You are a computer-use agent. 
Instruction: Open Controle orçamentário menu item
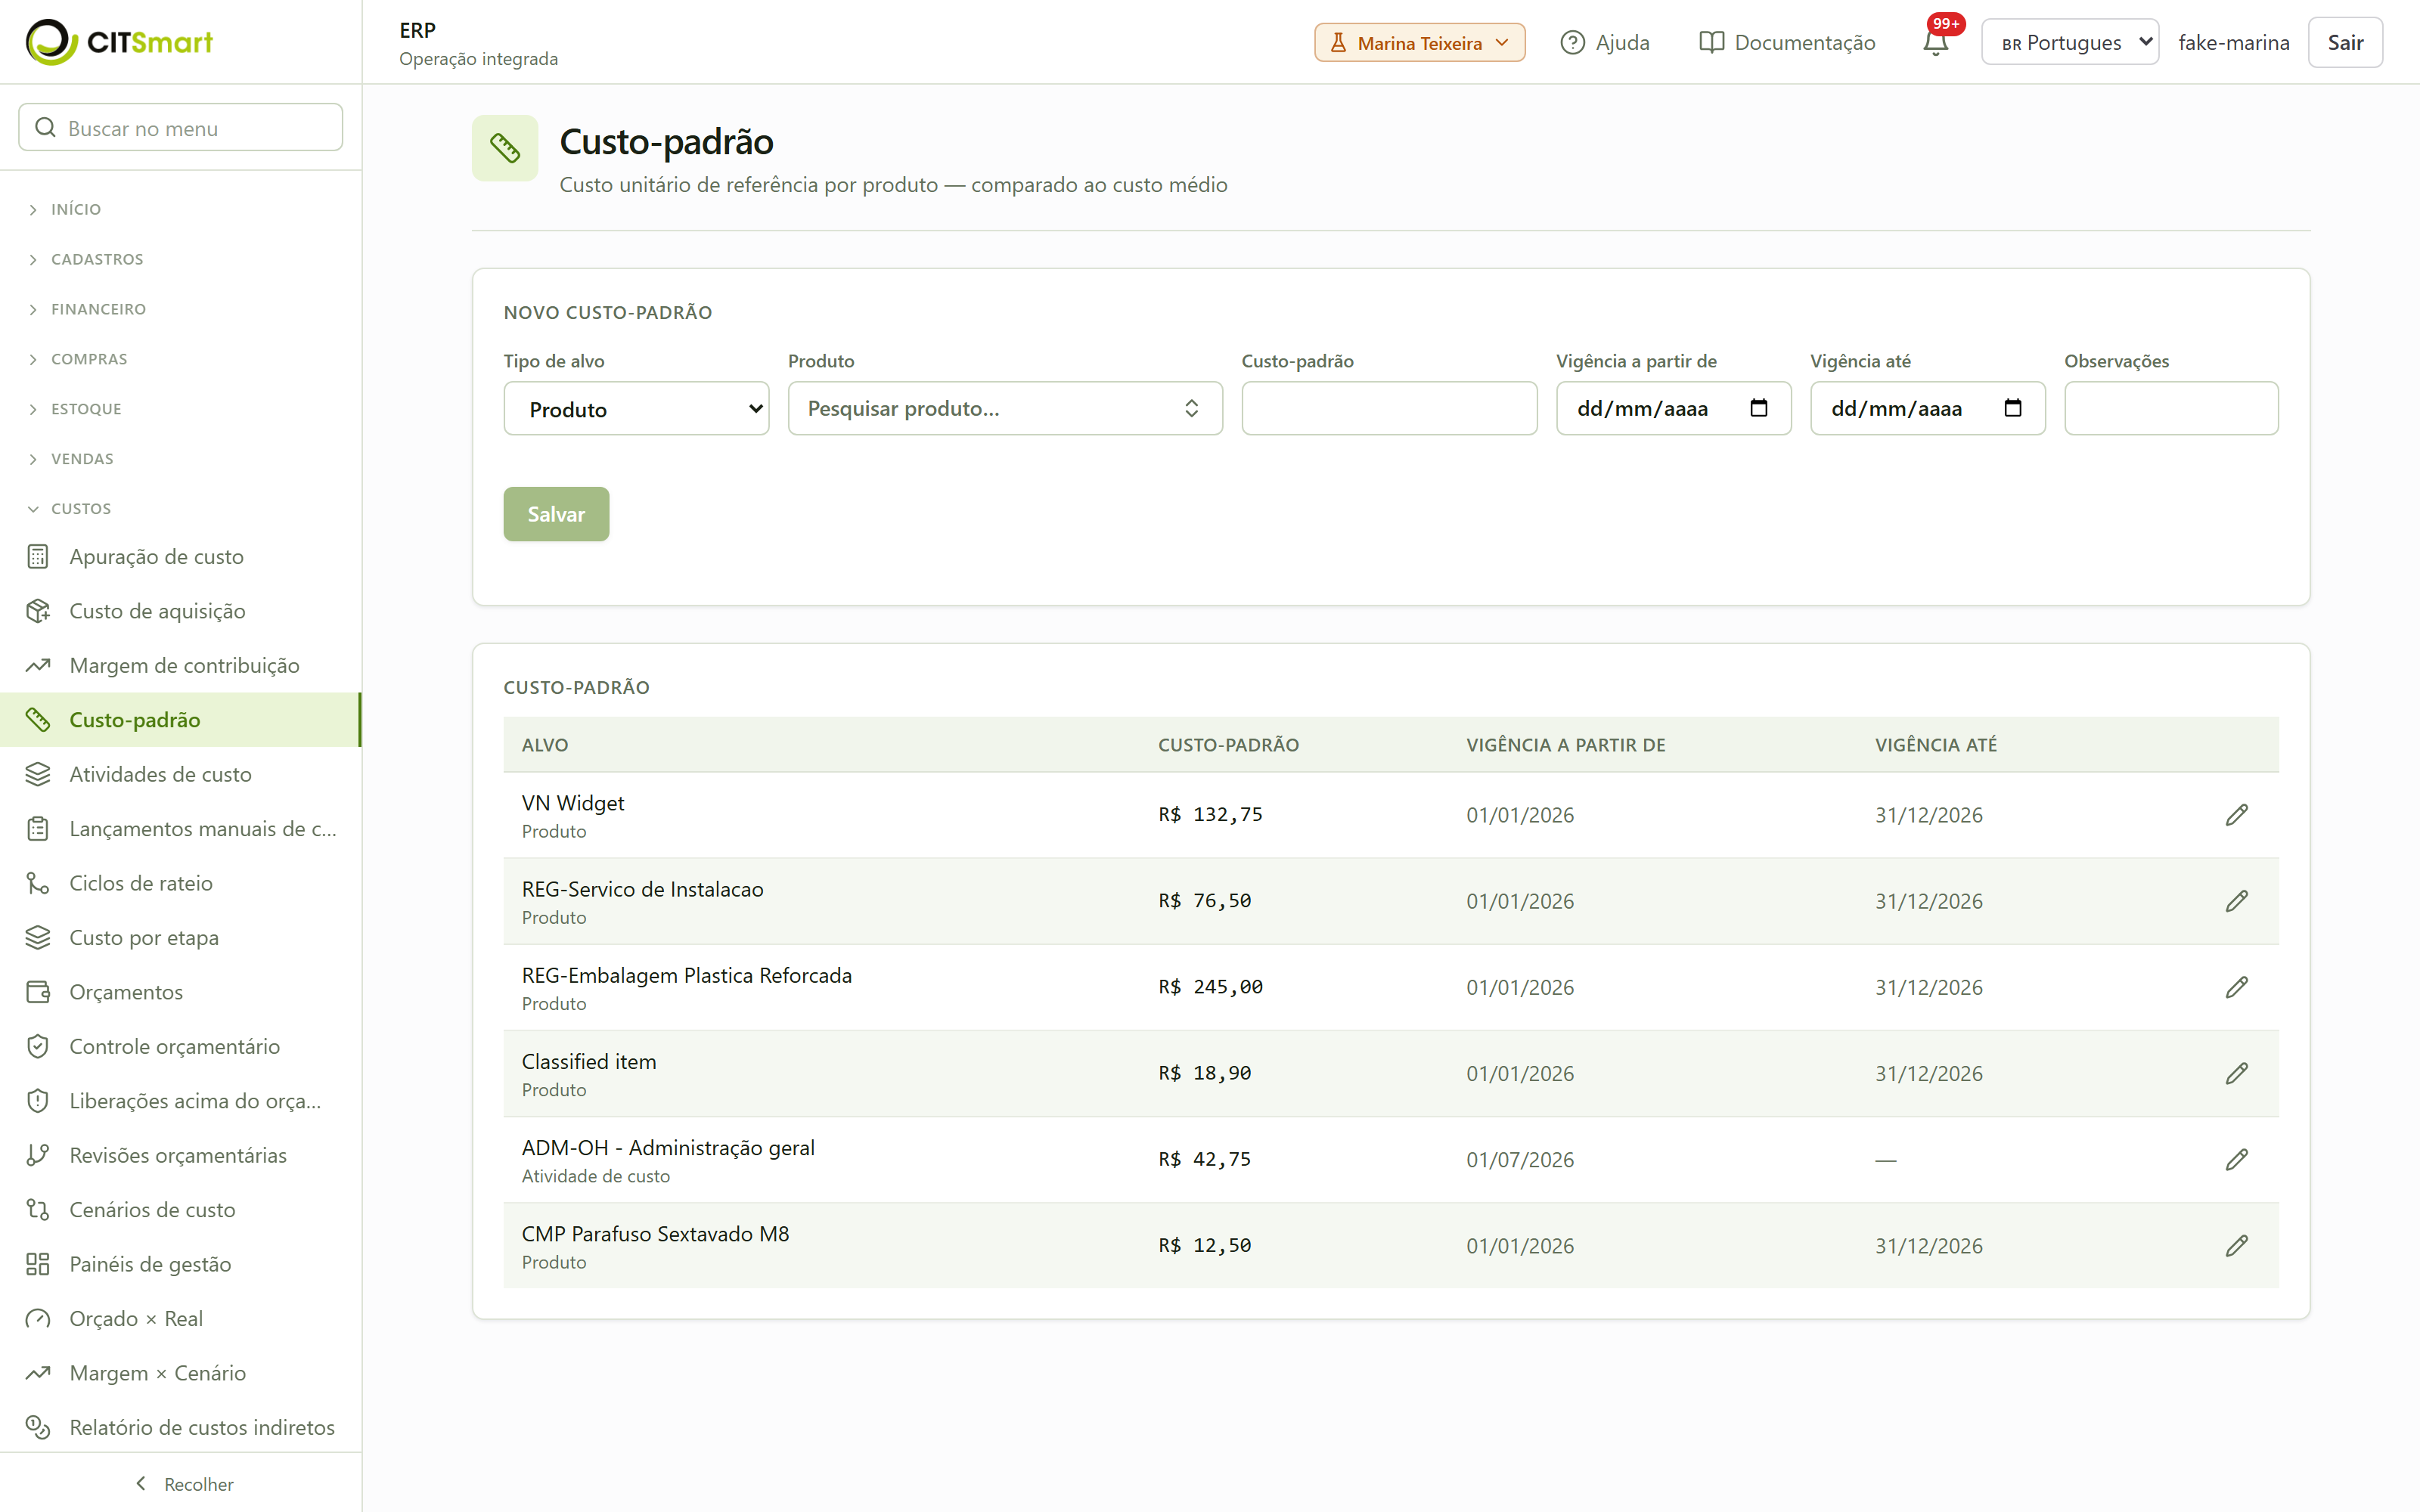181,1046
